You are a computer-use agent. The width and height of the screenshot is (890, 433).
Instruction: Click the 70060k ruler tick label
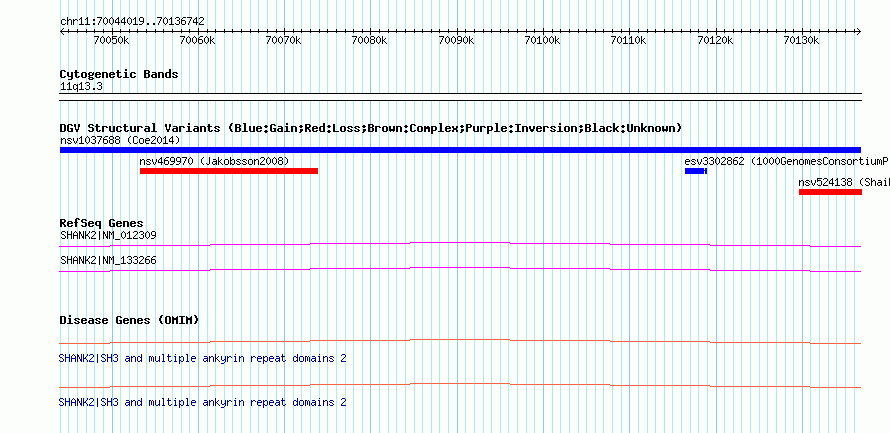pos(198,40)
